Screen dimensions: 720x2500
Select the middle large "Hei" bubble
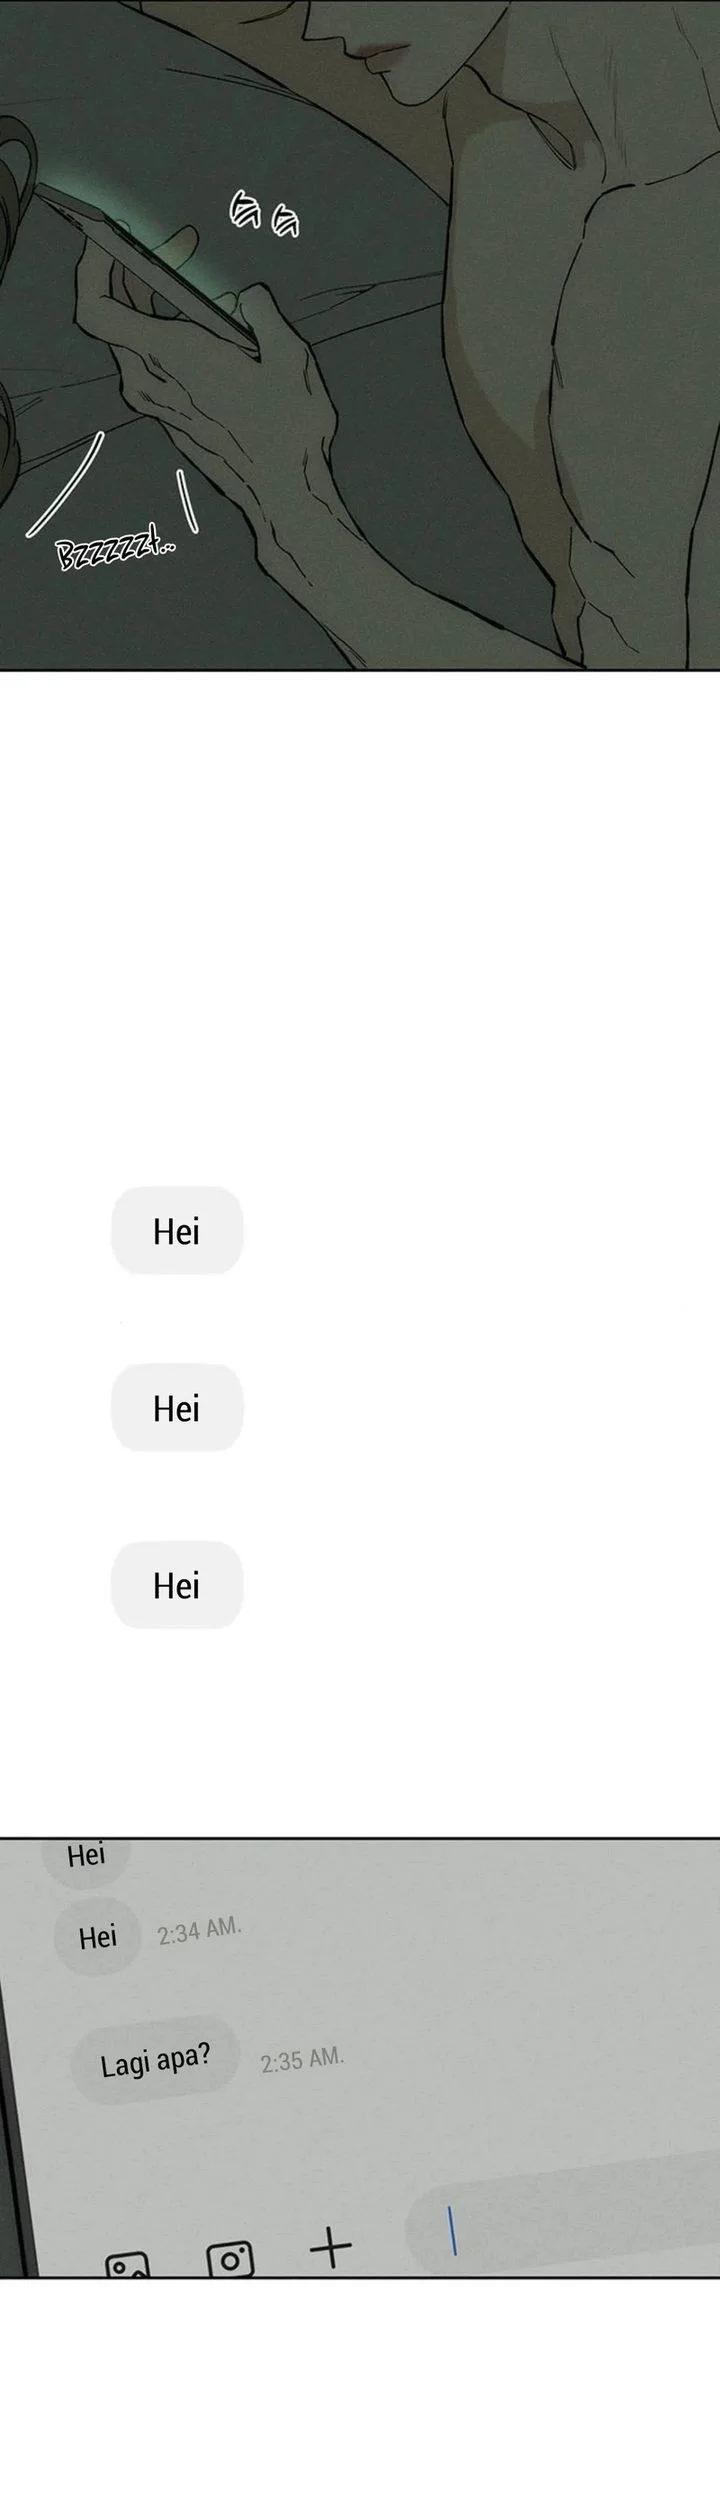click(x=177, y=1408)
